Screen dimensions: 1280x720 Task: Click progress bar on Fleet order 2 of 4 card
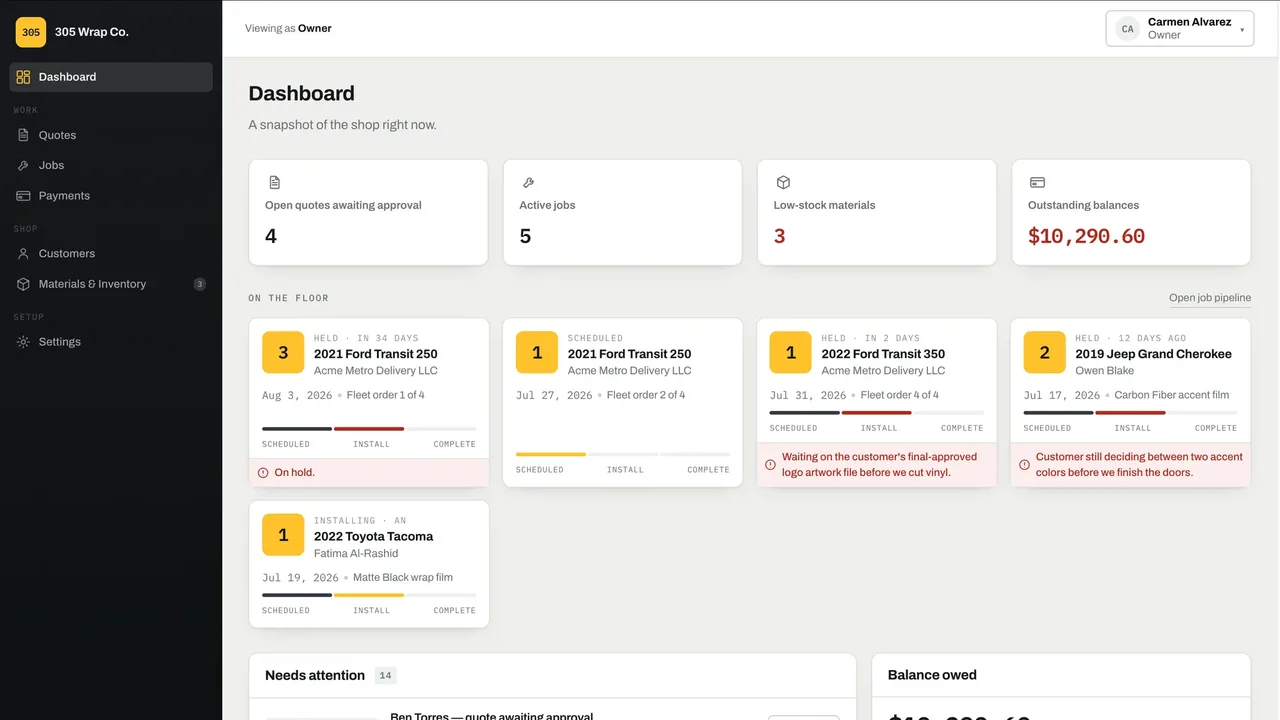[623, 454]
